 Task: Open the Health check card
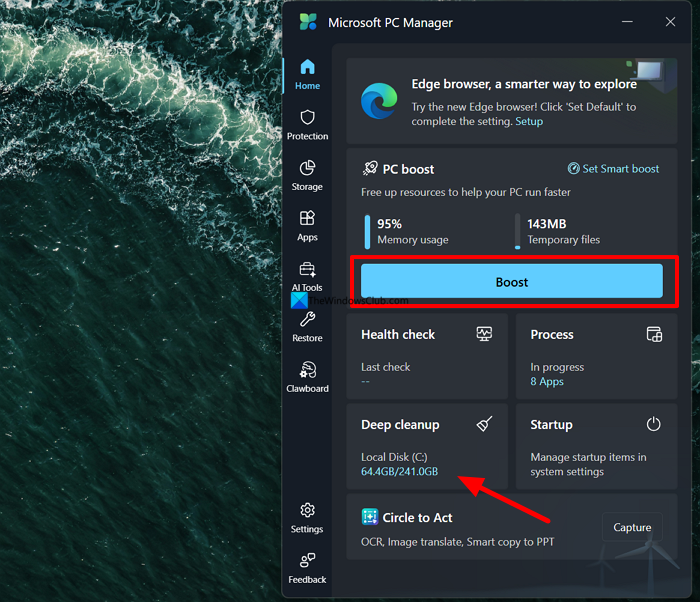[x=427, y=356]
